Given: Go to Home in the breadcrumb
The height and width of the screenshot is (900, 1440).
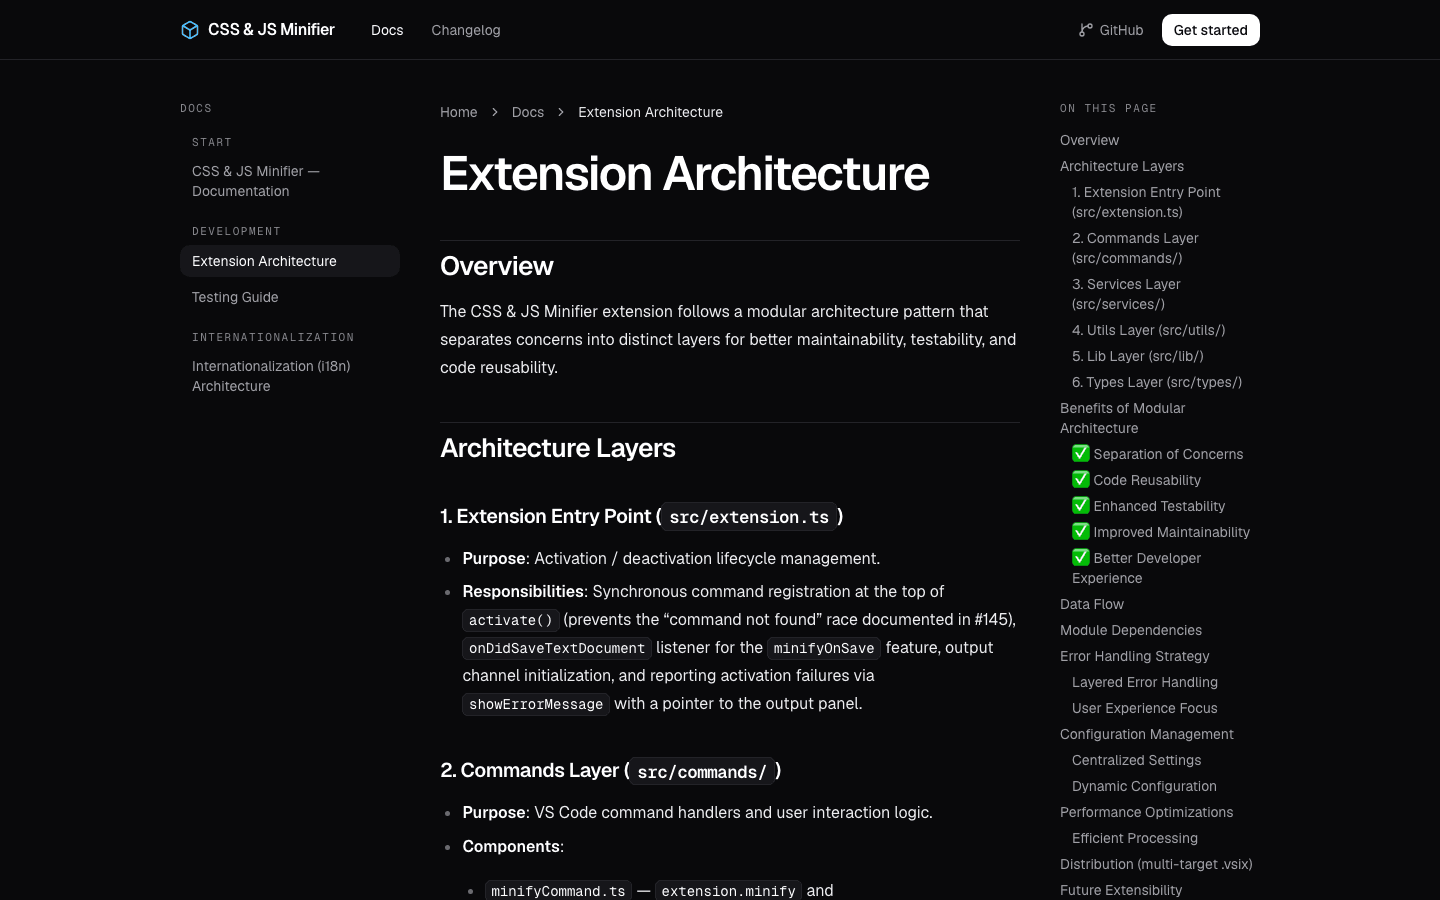Looking at the screenshot, I should coord(459,112).
